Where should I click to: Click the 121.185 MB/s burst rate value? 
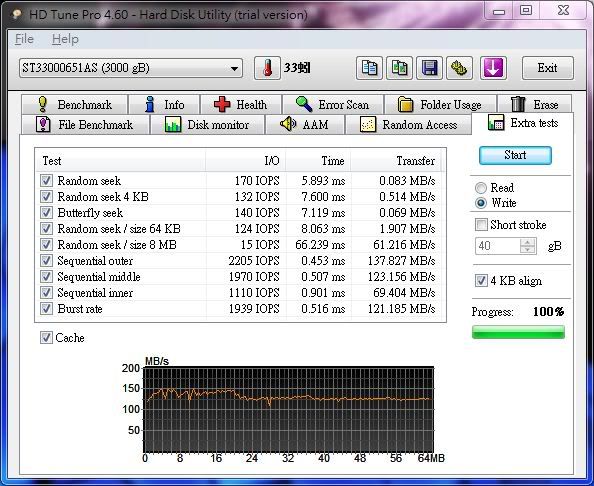tap(401, 309)
